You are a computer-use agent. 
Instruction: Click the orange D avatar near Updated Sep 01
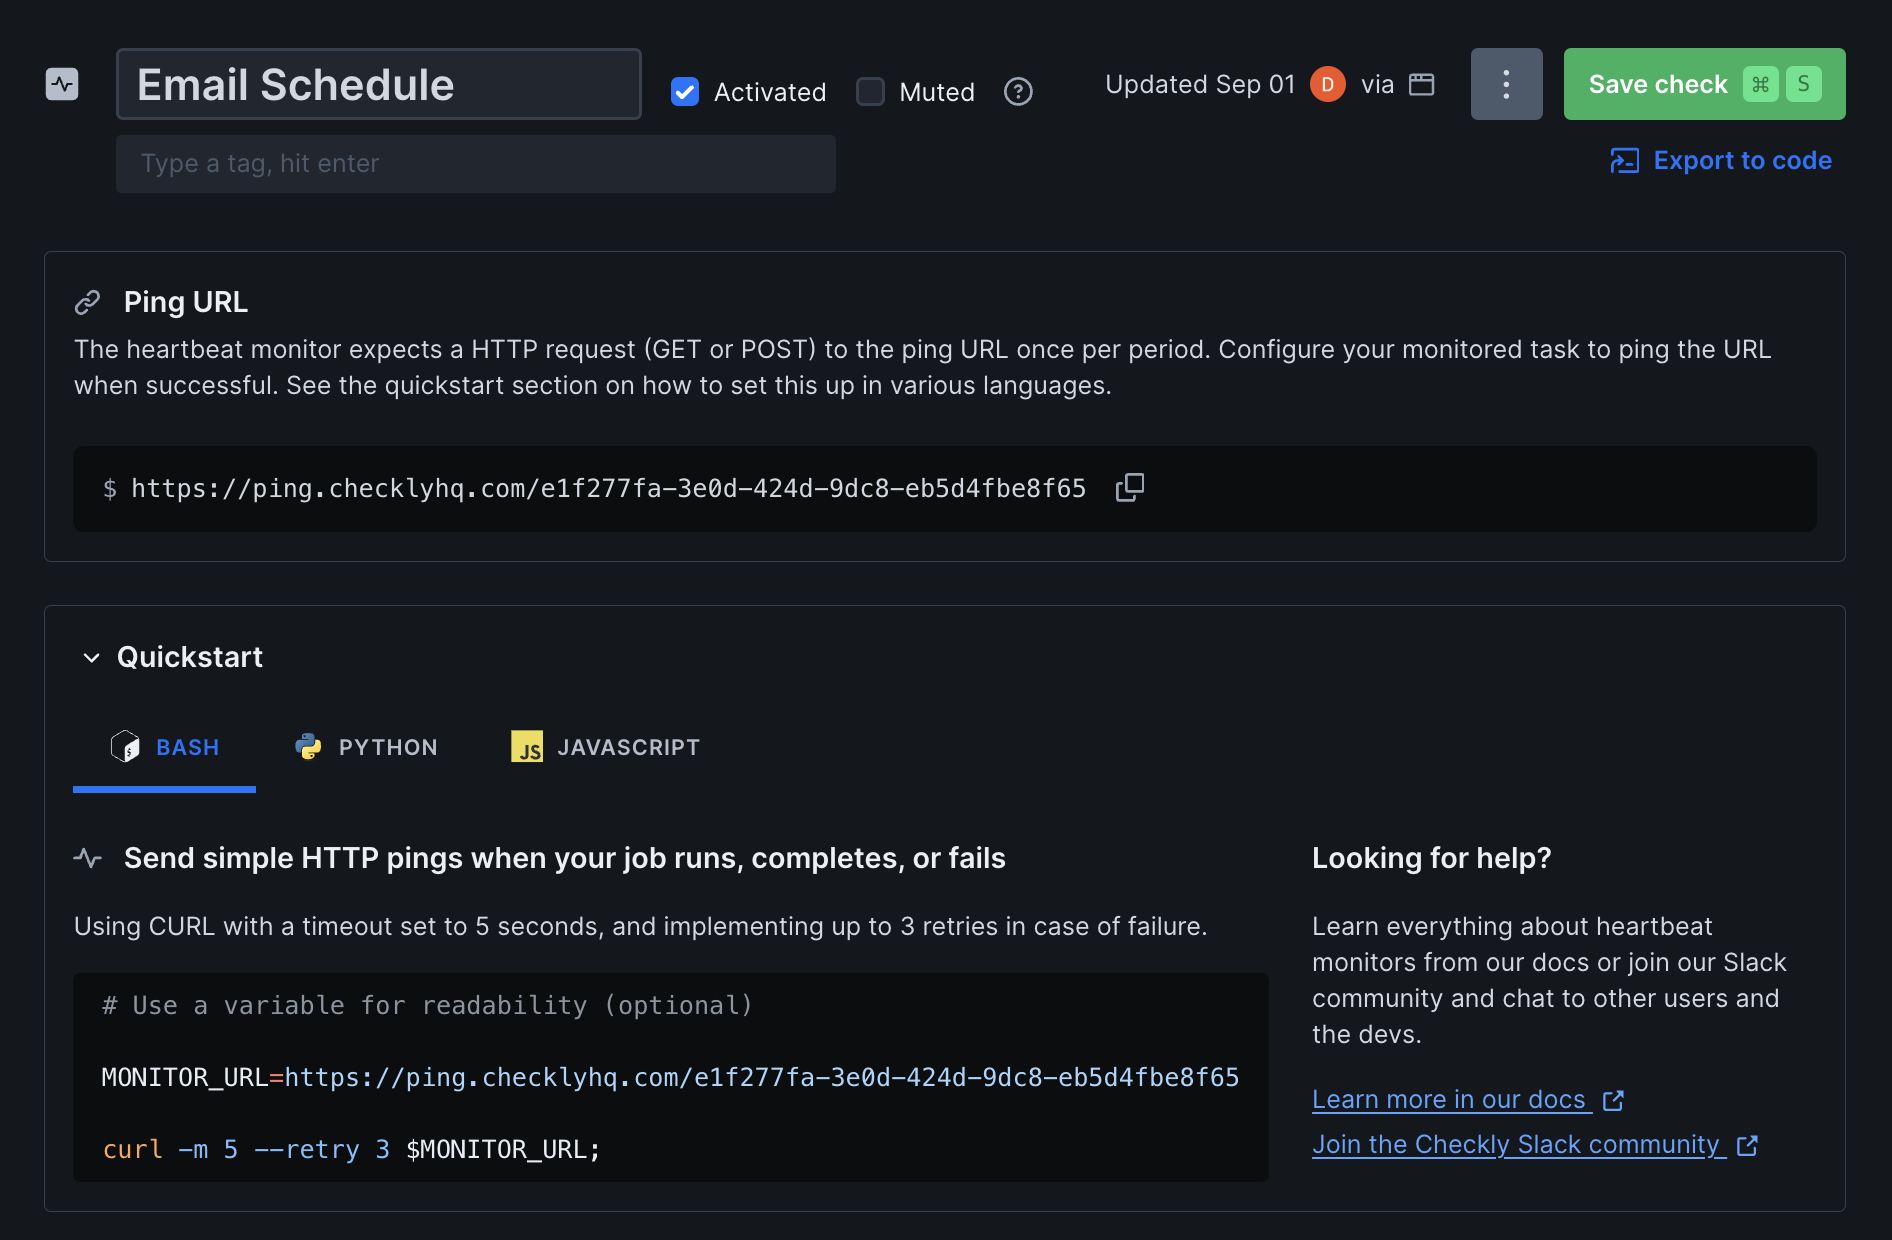point(1327,84)
